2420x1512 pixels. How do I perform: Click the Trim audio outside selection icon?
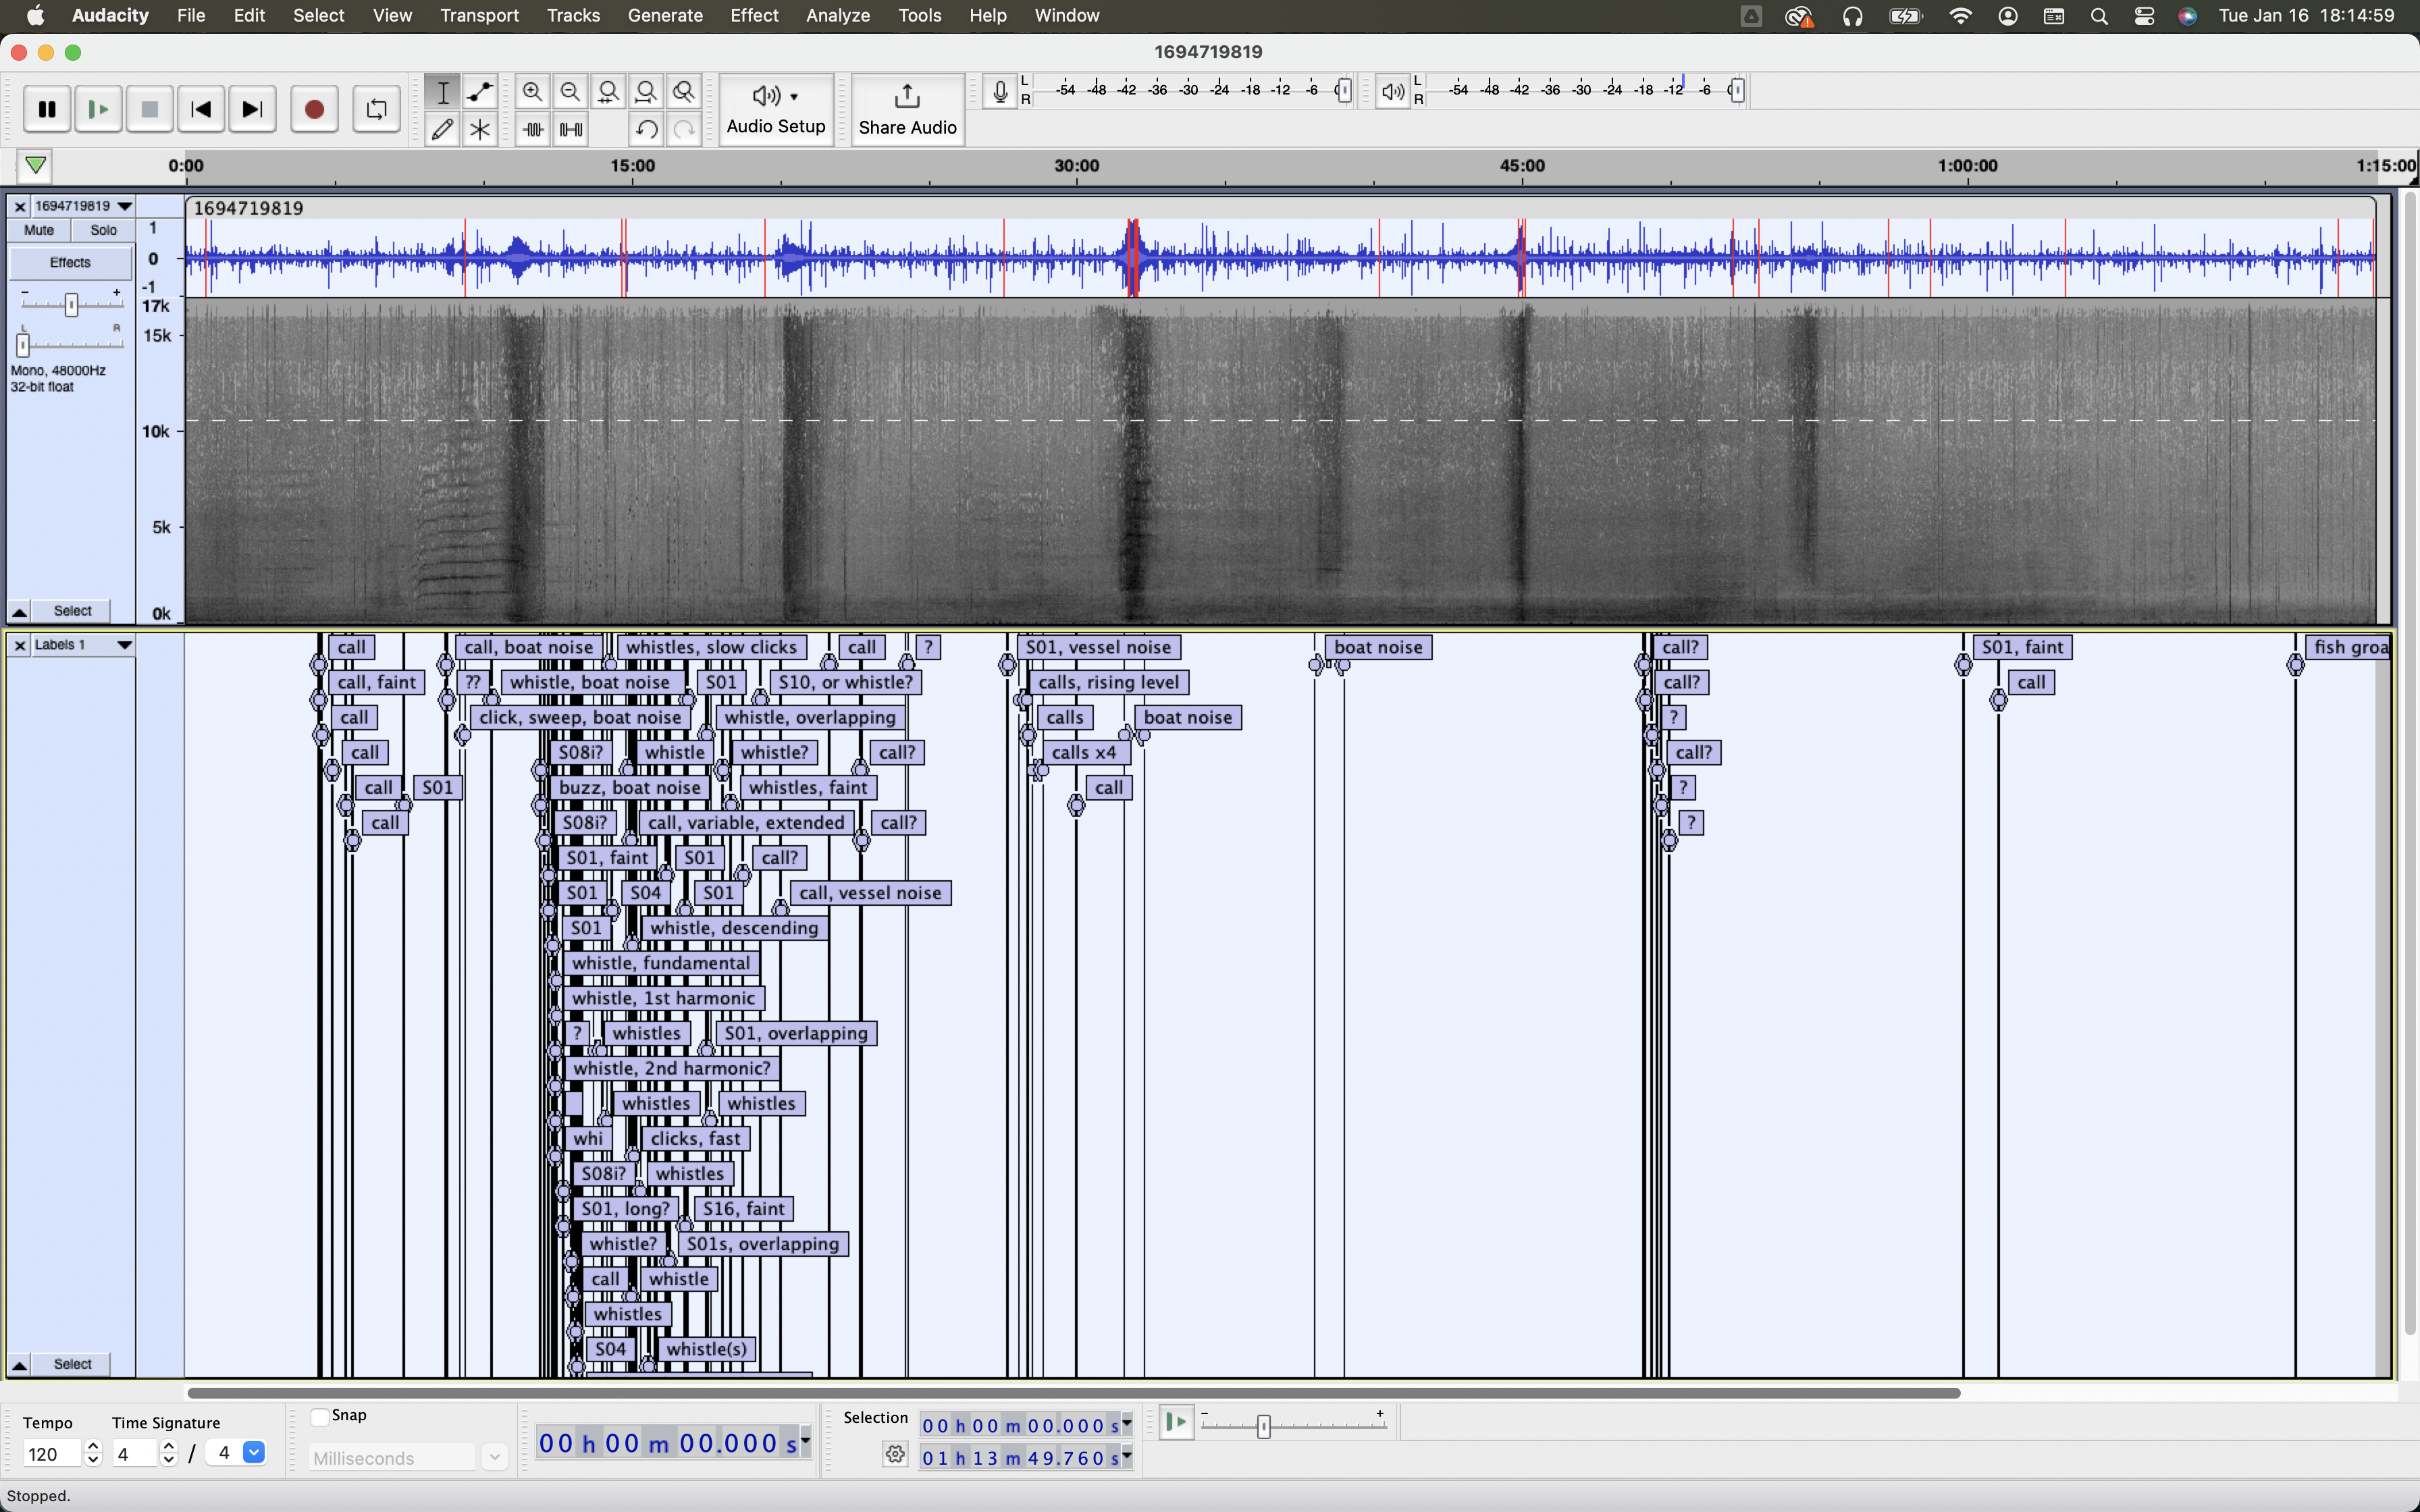(x=532, y=129)
